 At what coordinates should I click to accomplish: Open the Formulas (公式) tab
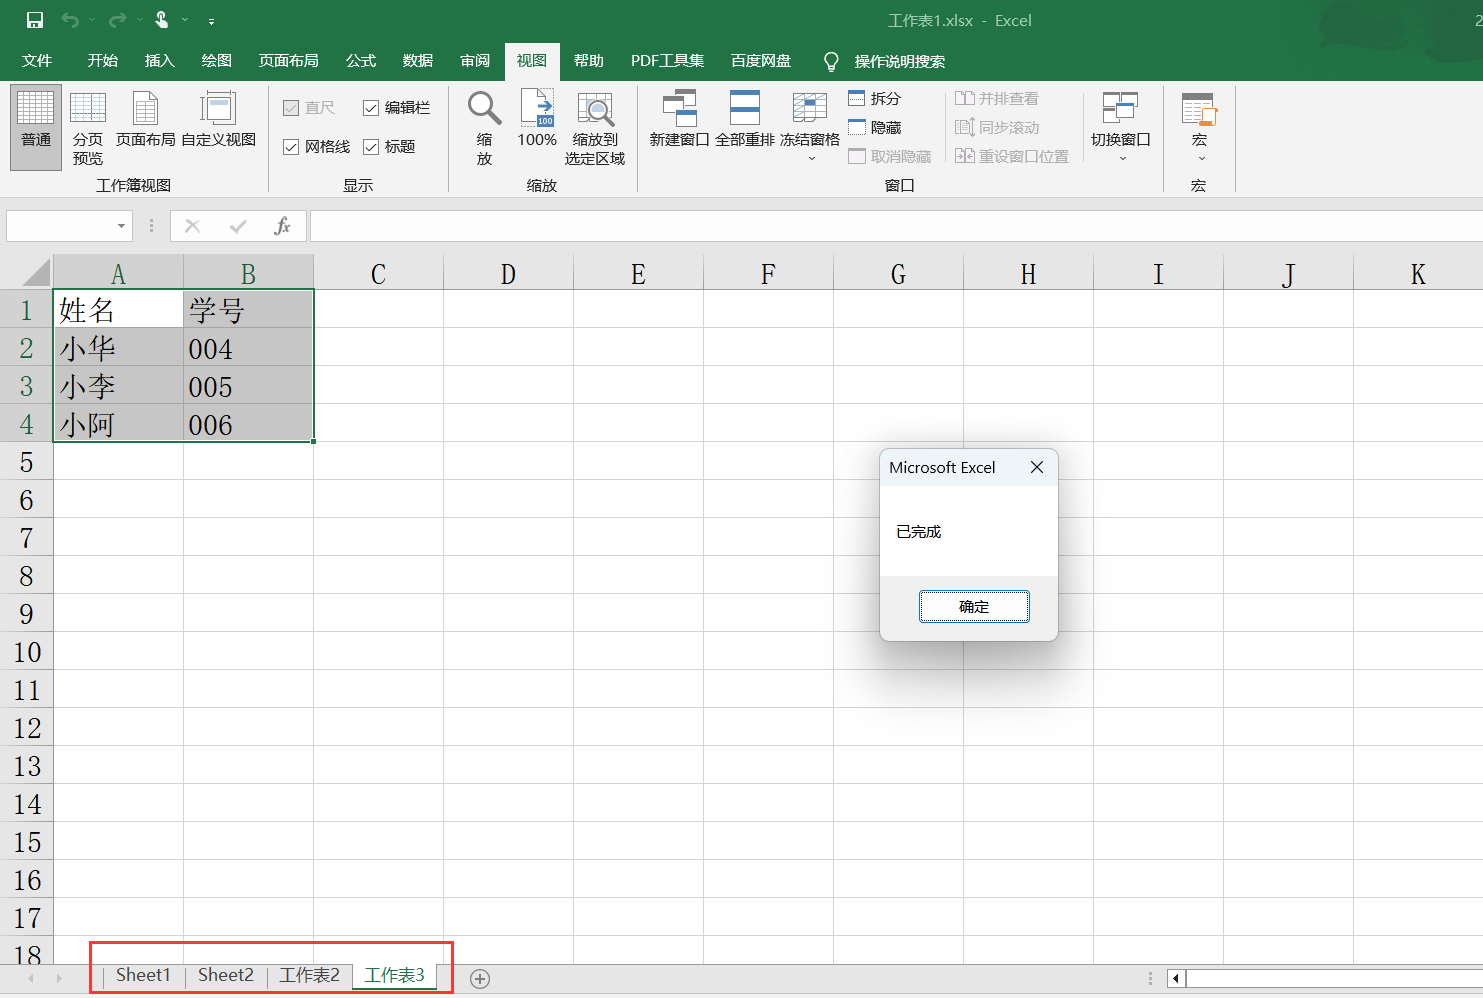click(360, 61)
